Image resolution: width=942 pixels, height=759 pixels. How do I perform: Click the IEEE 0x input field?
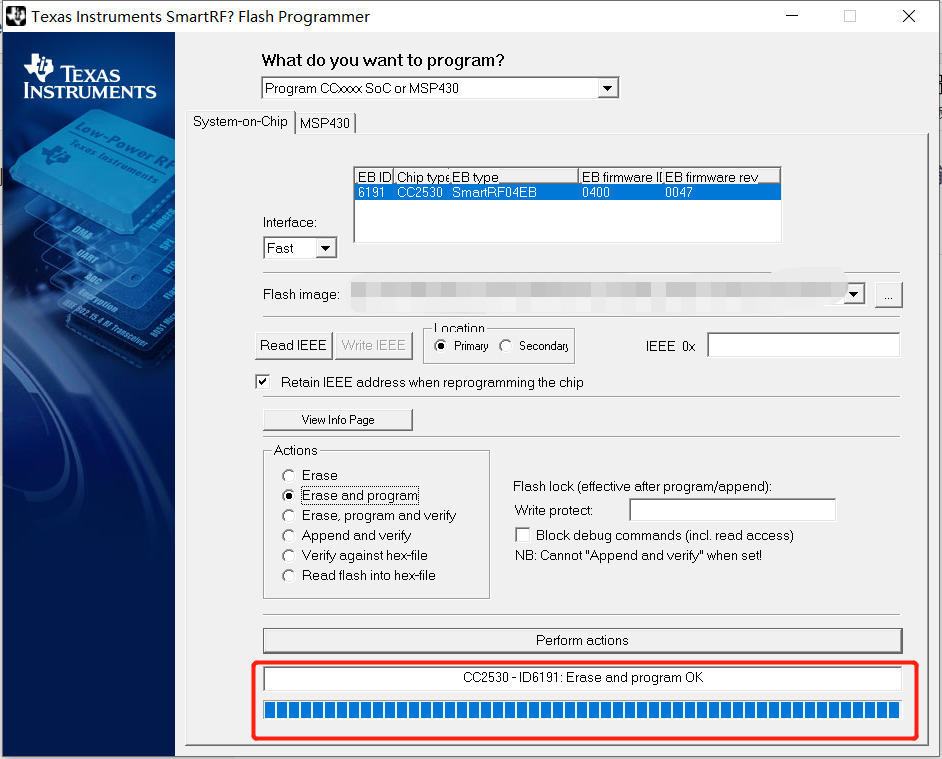[802, 344]
